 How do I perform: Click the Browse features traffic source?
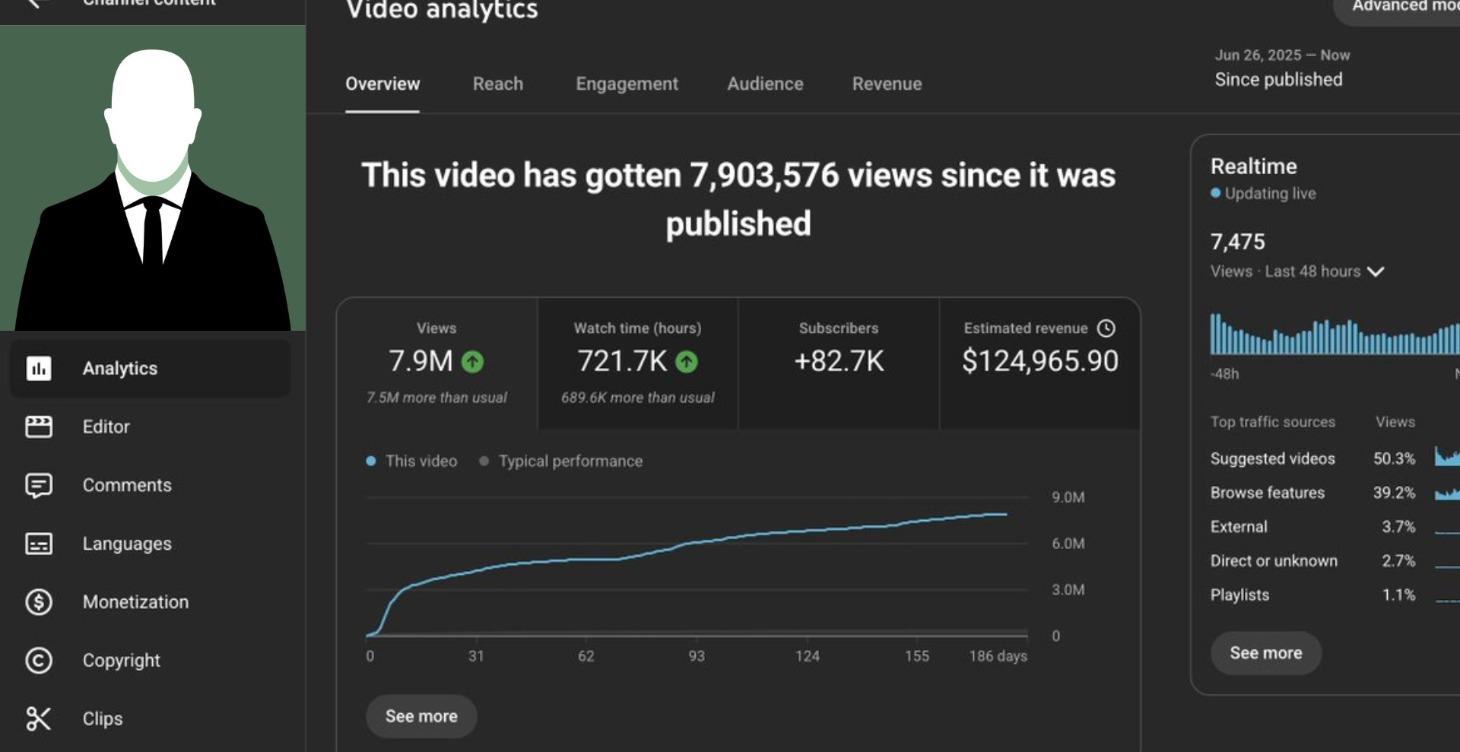1268,493
